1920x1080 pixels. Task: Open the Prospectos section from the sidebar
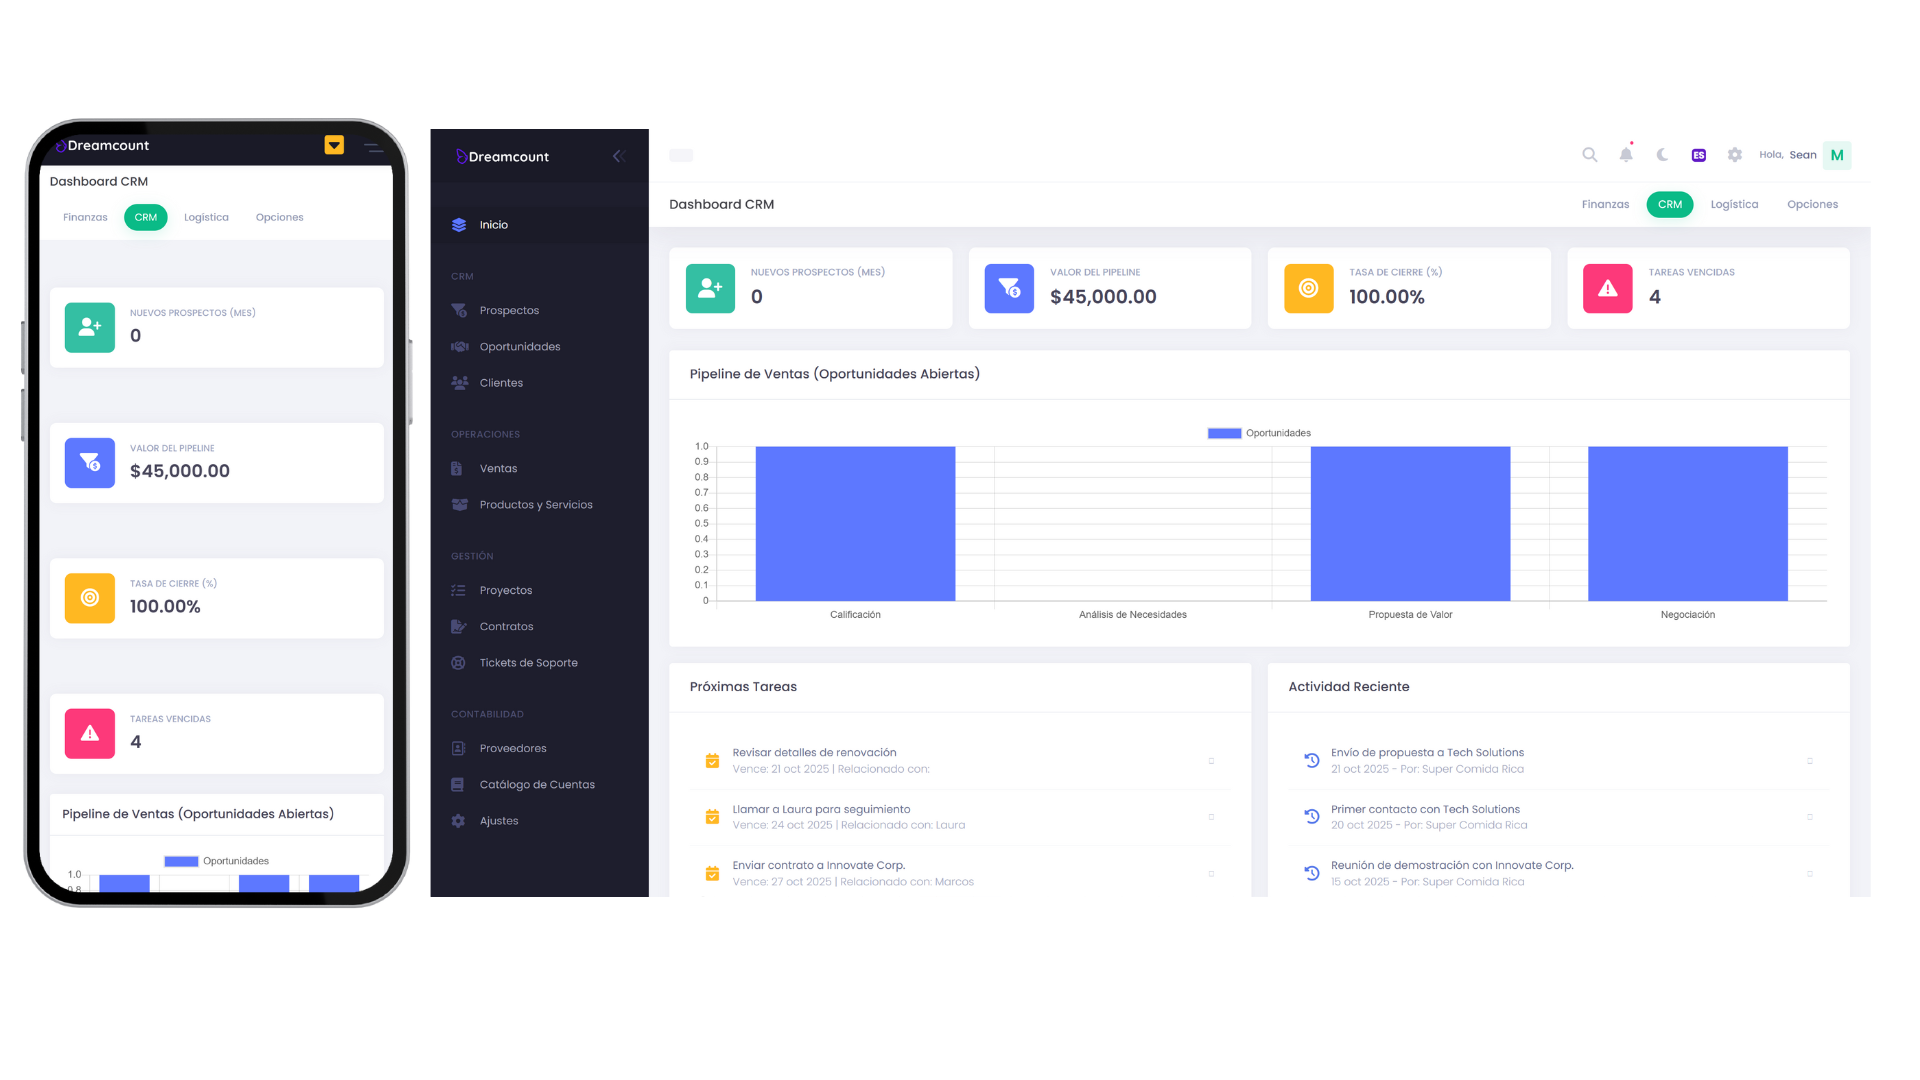coord(508,310)
